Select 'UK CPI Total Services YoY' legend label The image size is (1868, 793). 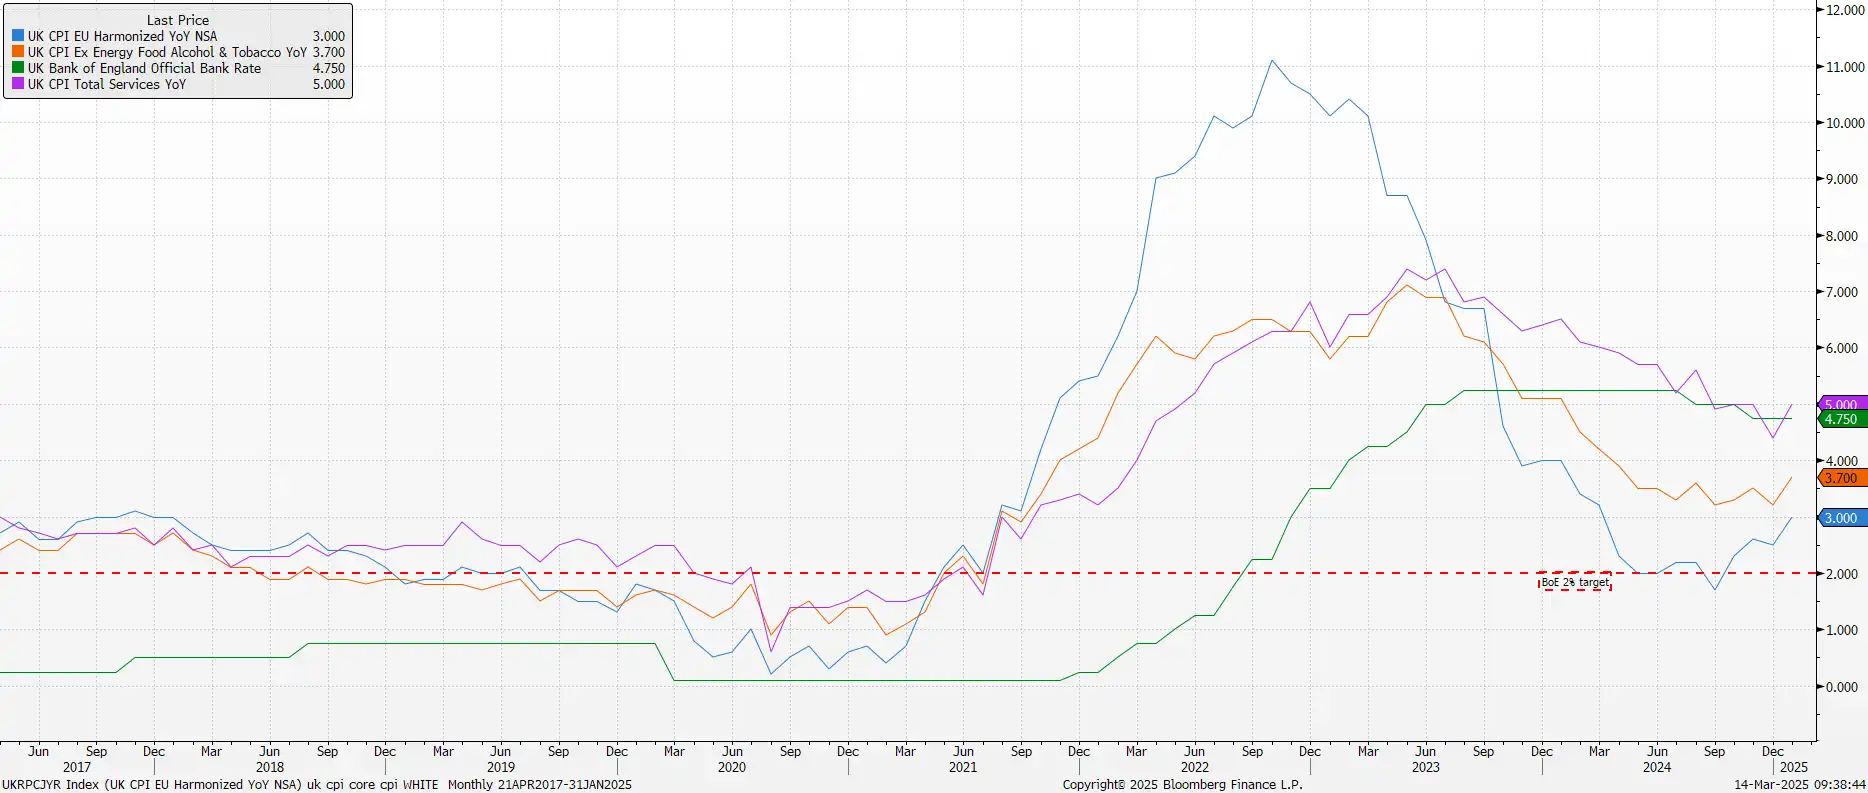pos(107,84)
